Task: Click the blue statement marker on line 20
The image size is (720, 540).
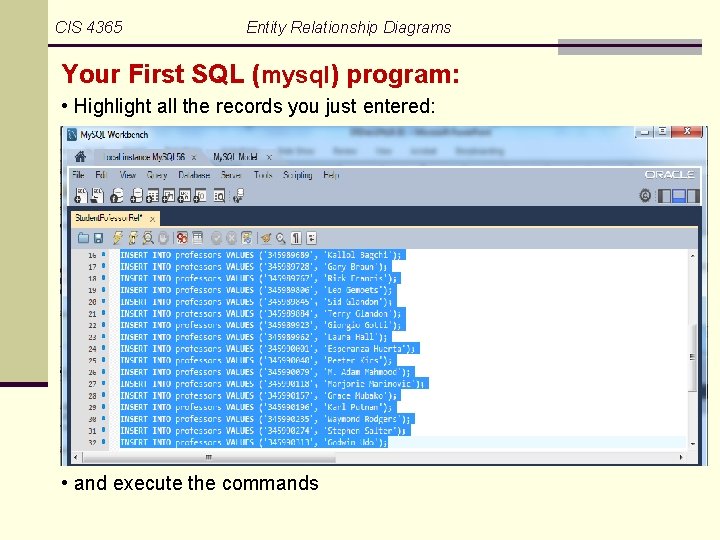Action: coord(104,301)
